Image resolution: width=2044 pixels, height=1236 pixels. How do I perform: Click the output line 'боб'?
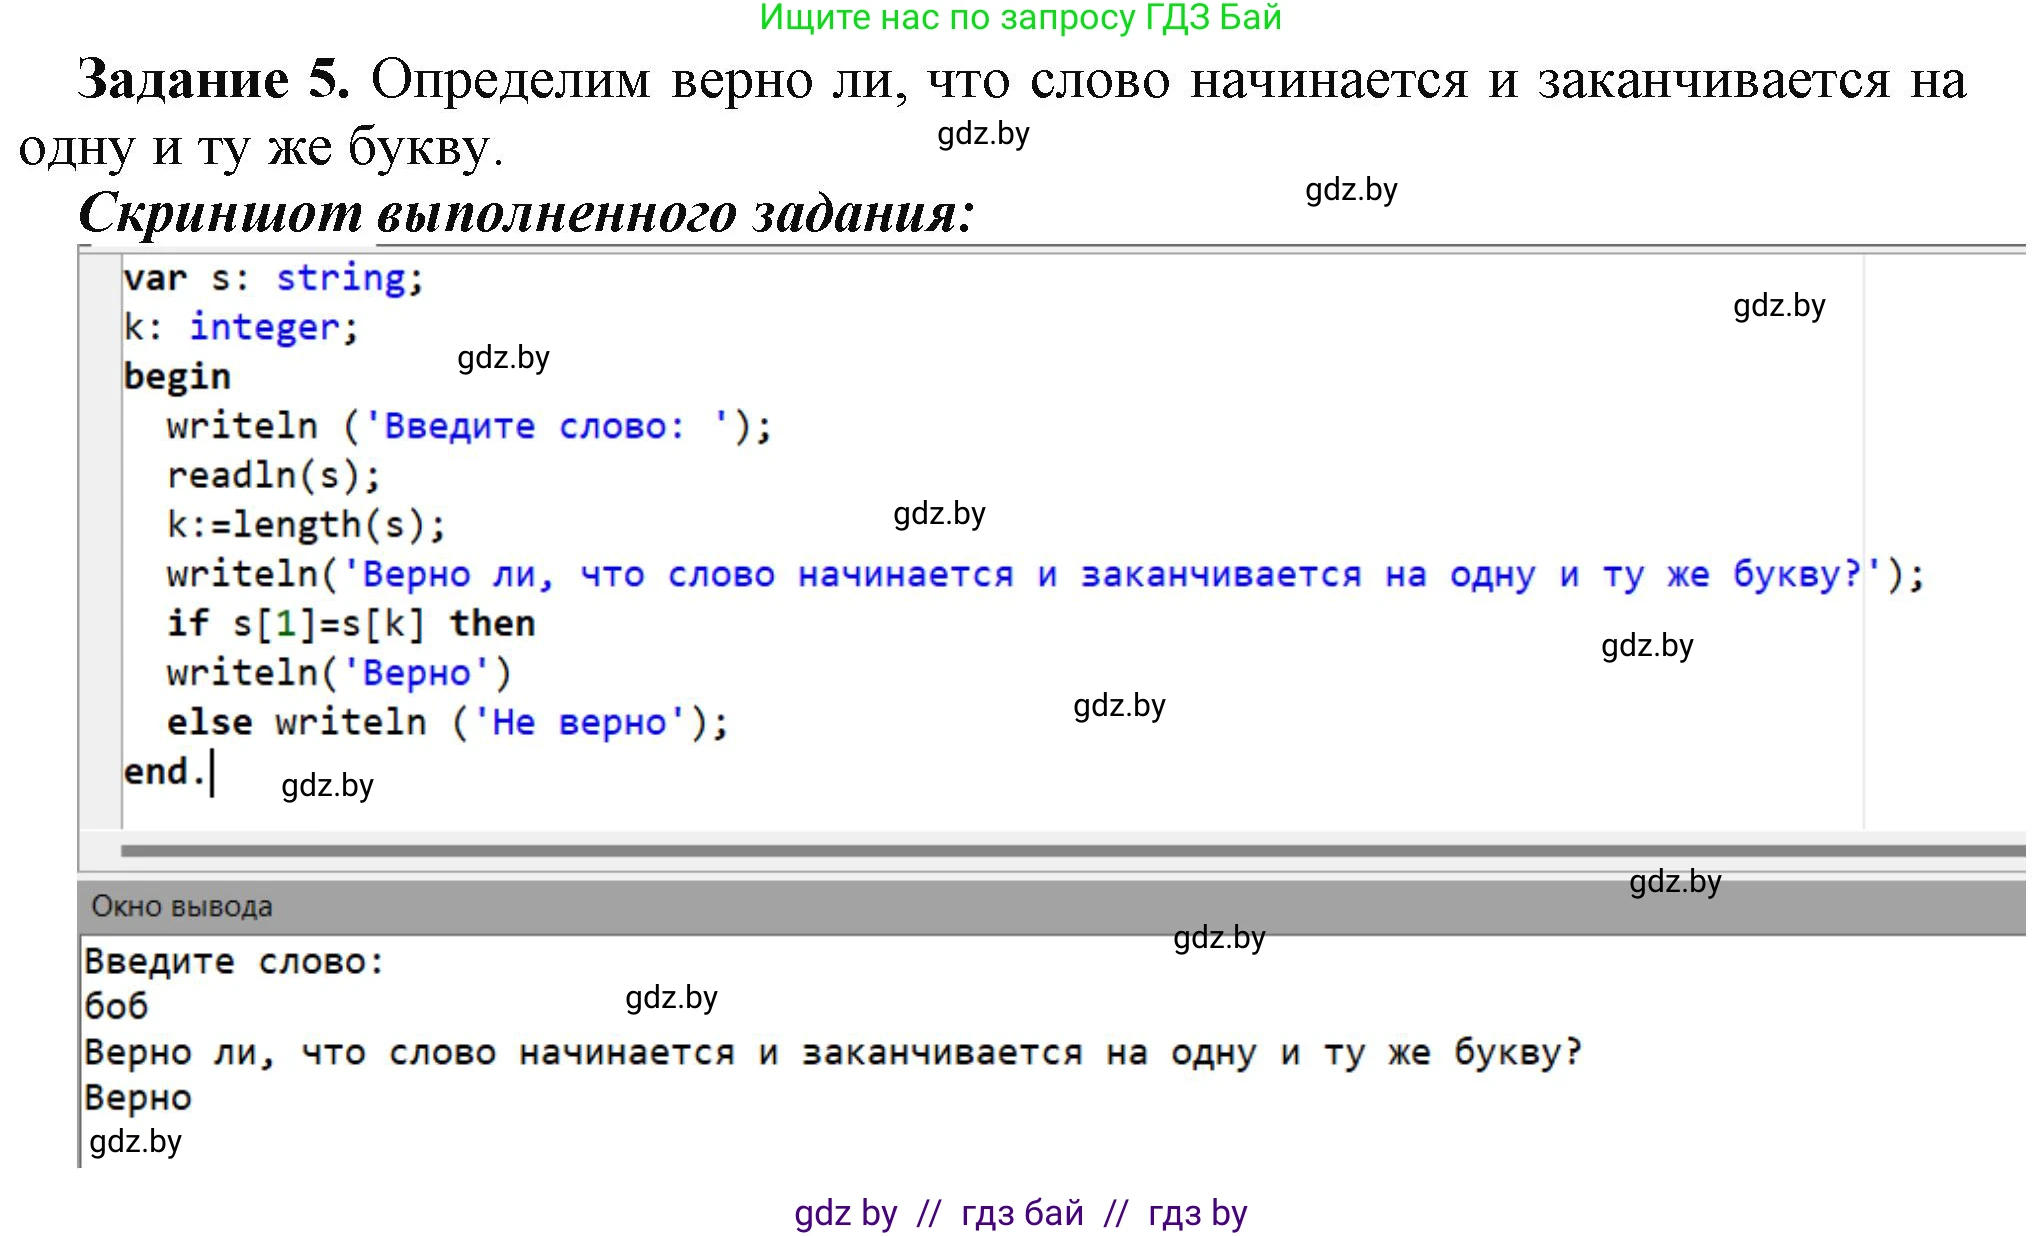point(116,1006)
